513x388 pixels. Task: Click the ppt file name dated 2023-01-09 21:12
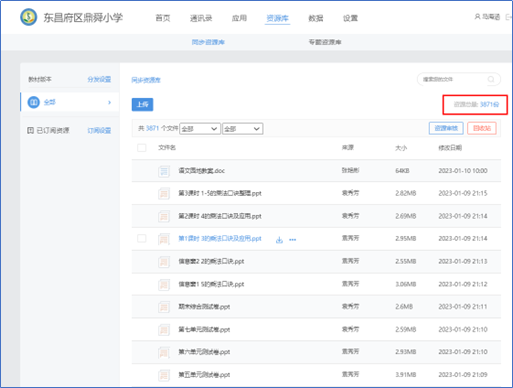[211, 284]
